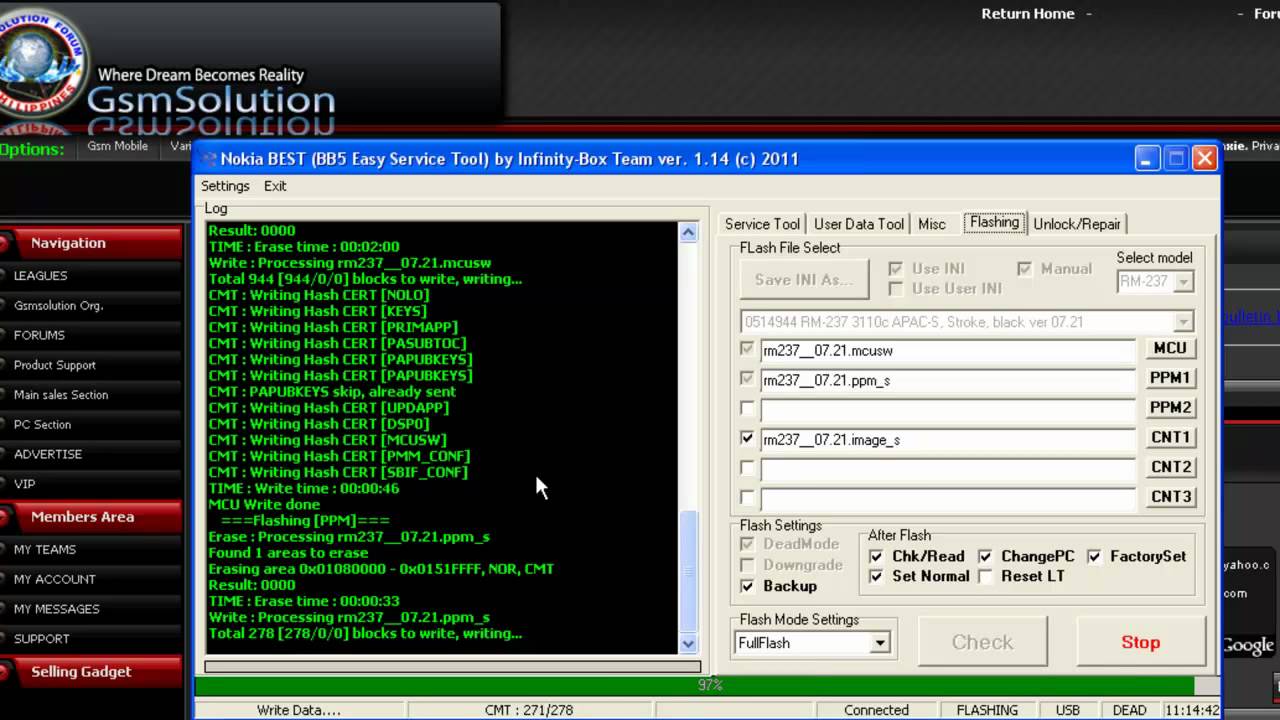1280x720 pixels.
Task: Open the Return Home link on website
Action: pyautogui.click(x=1028, y=14)
